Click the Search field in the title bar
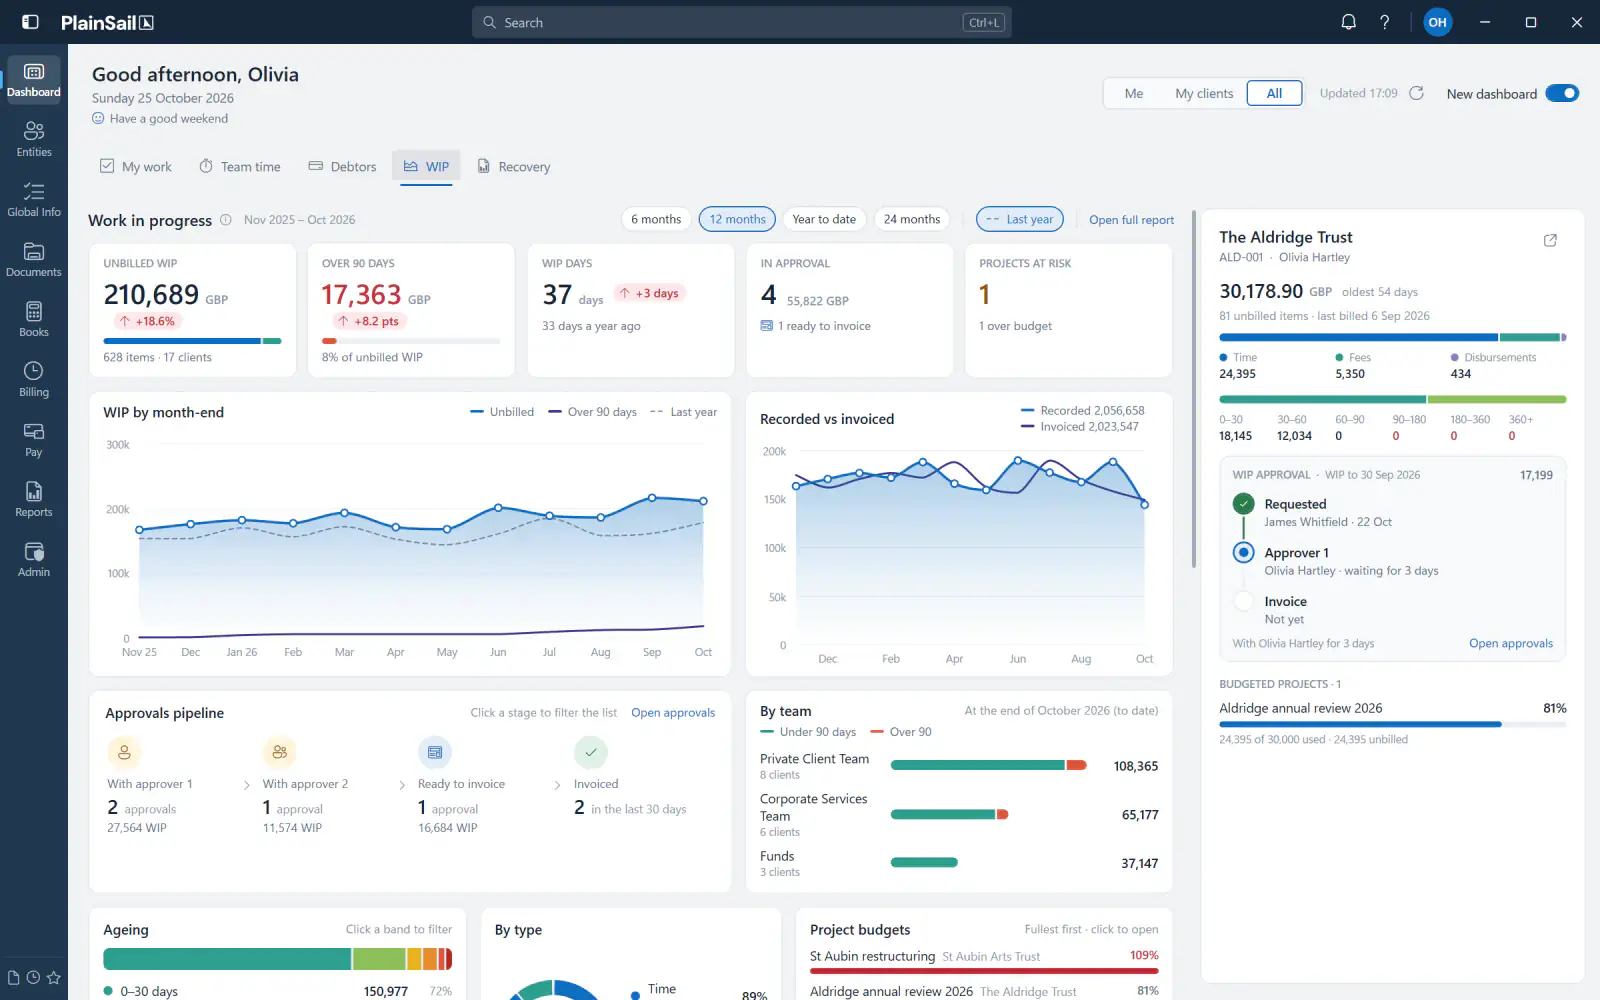This screenshot has height=1000, width=1600. tap(742, 22)
